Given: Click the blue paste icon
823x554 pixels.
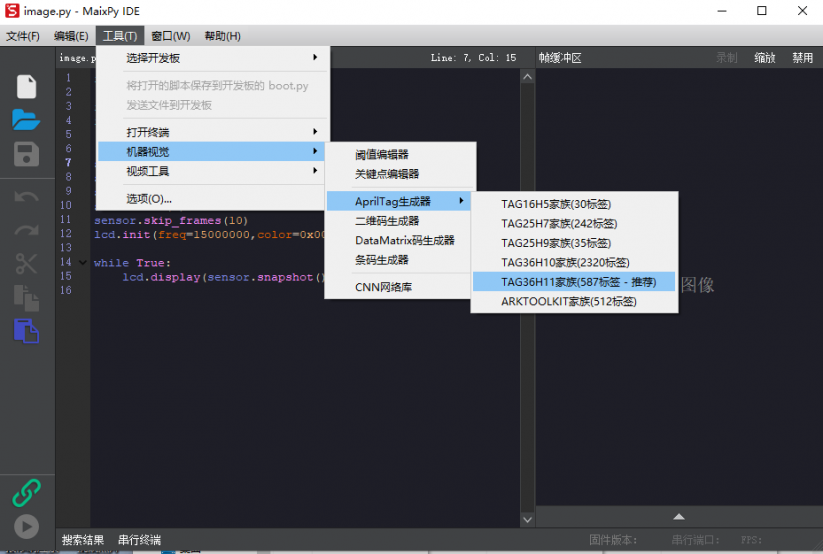Looking at the screenshot, I should tap(26, 331).
